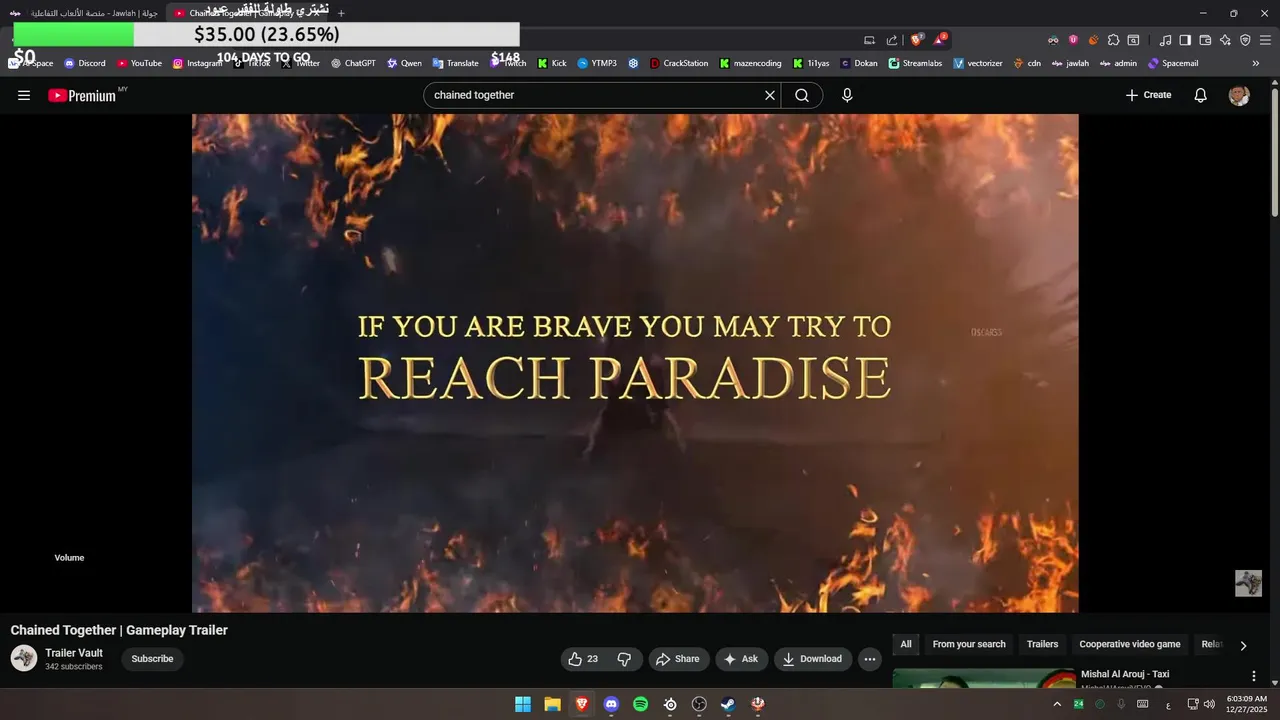Open the YouTube notifications bell

pyautogui.click(x=1200, y=95)
